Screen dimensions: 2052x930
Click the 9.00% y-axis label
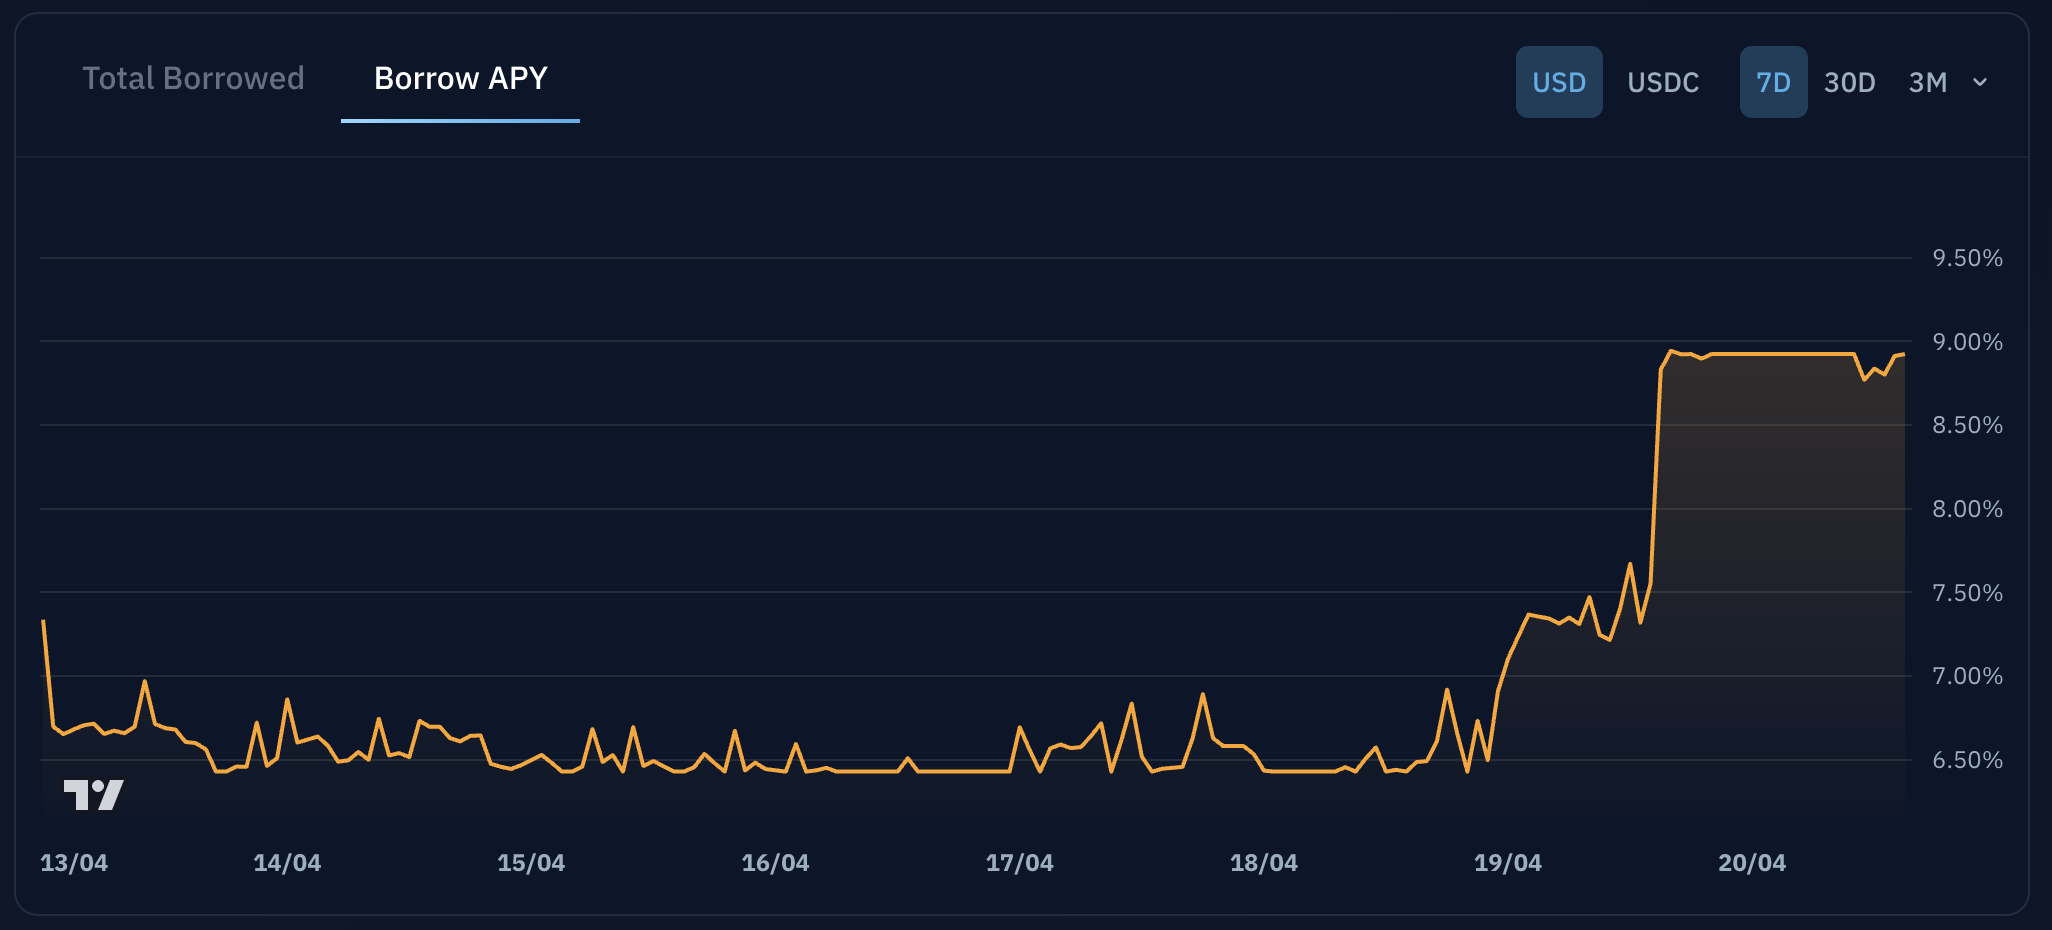click(x=1966, y=342)
